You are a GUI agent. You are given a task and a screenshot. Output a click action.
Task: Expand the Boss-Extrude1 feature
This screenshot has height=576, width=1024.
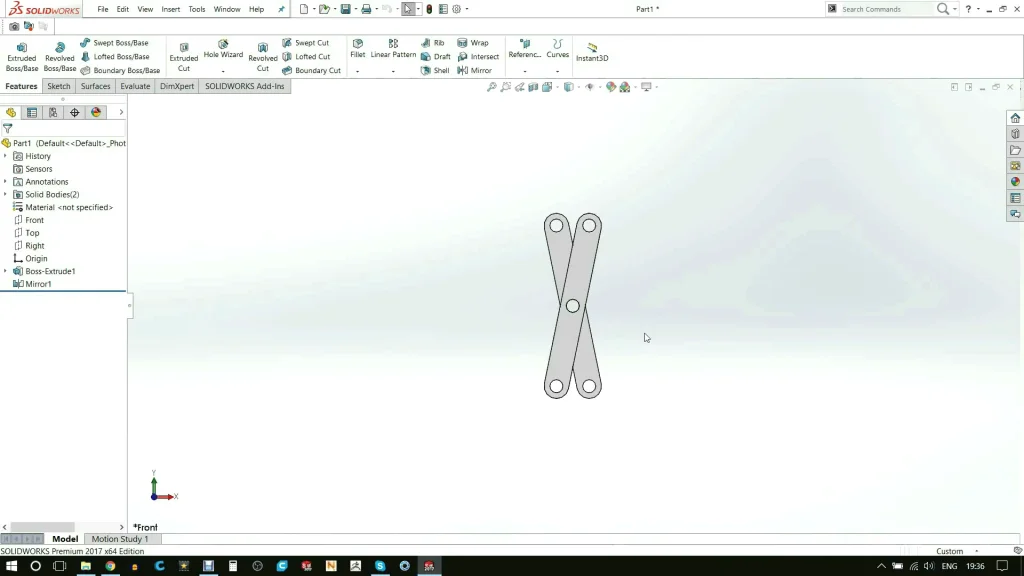pyautogui.click(x=5, y=270)
